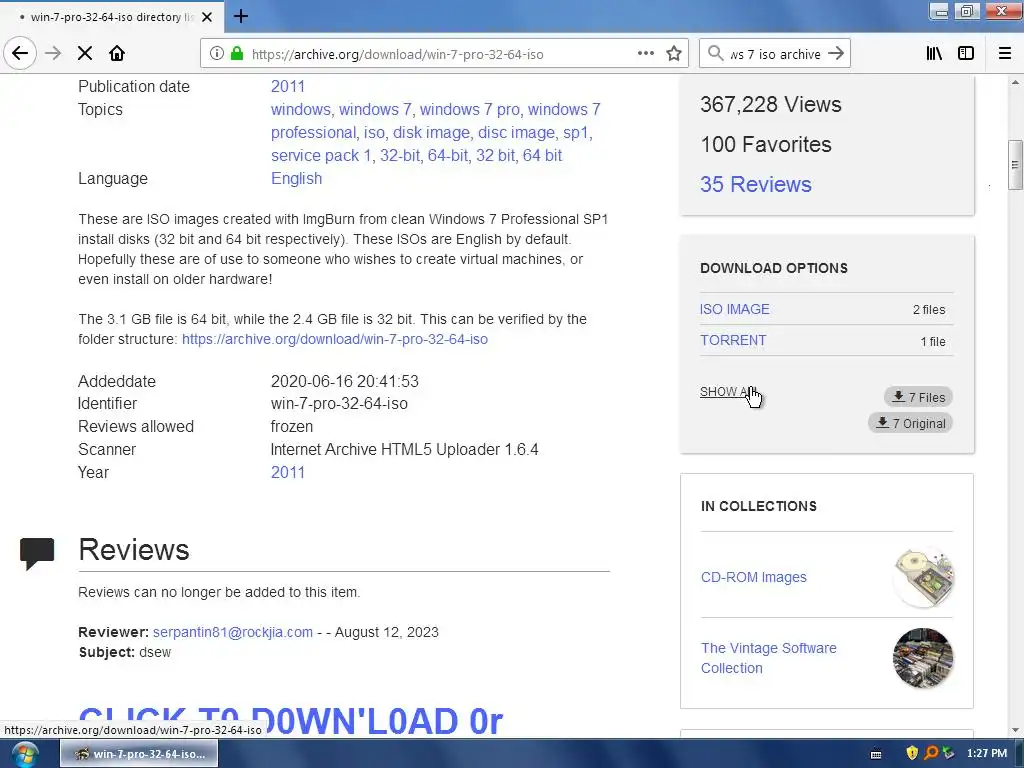Click the Windows Start orb
1024x768 pixels.
tap(24, 754)
